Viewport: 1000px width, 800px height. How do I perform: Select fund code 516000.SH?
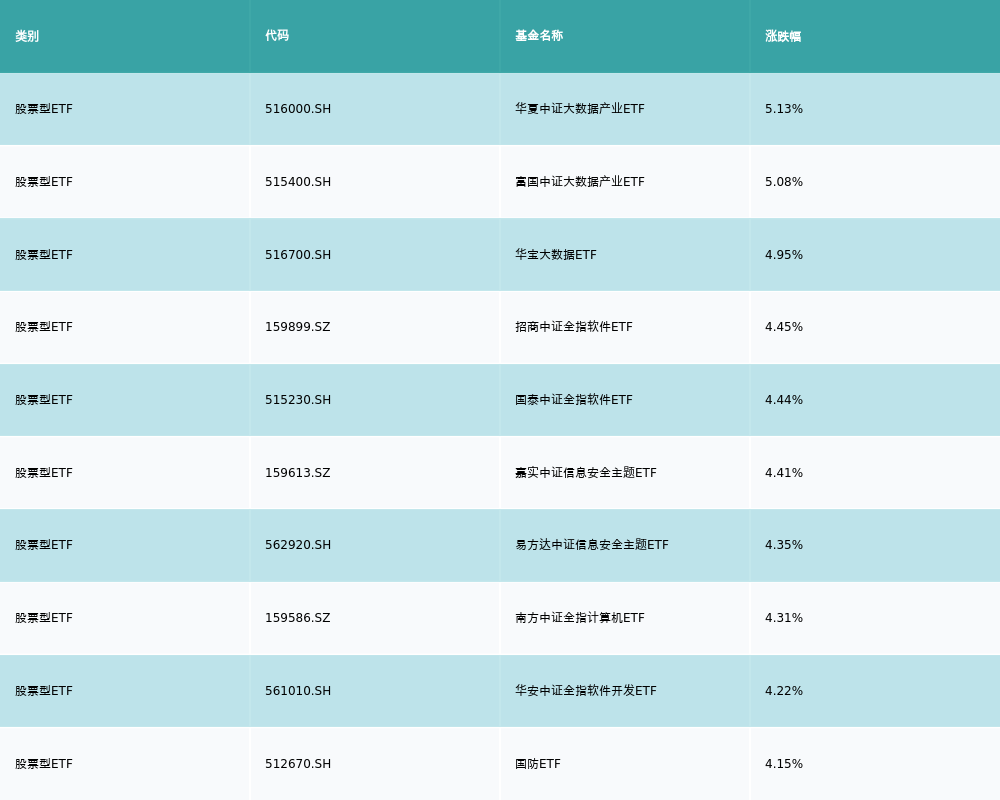298,108
